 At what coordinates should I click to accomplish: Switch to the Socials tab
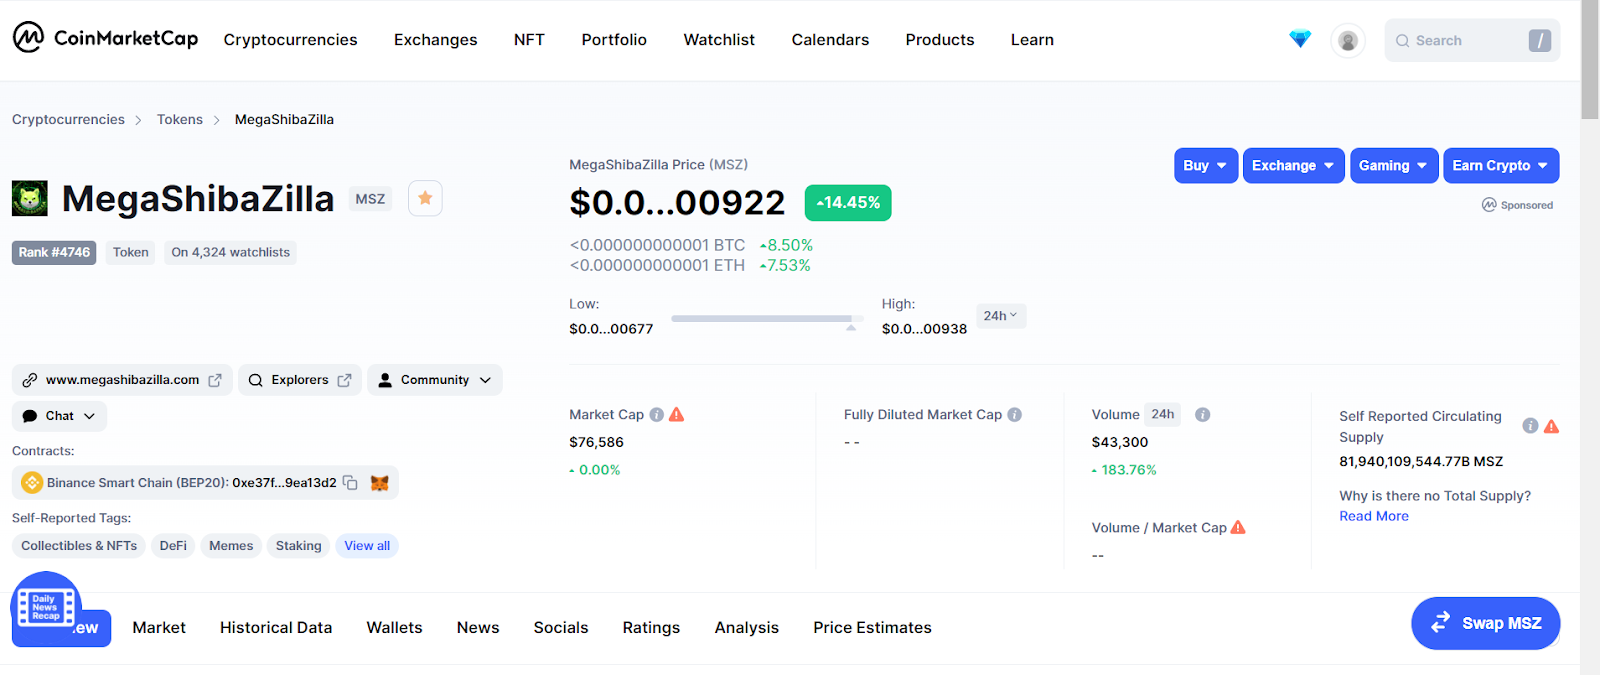point(561,628)
